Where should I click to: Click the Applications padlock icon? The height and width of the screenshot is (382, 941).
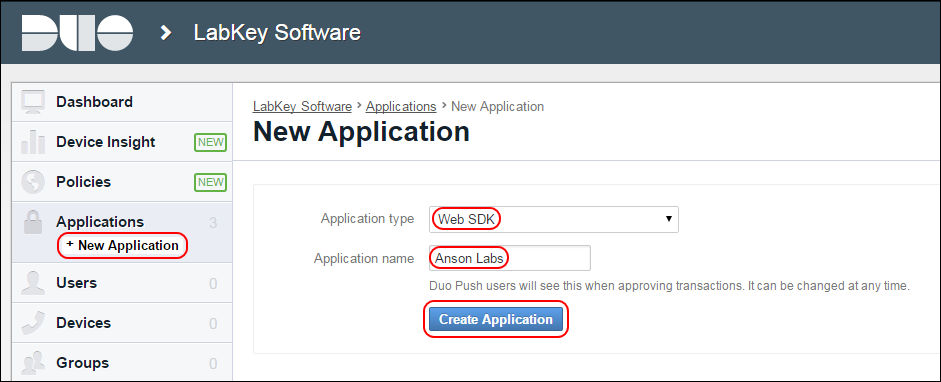coord(32,222)
